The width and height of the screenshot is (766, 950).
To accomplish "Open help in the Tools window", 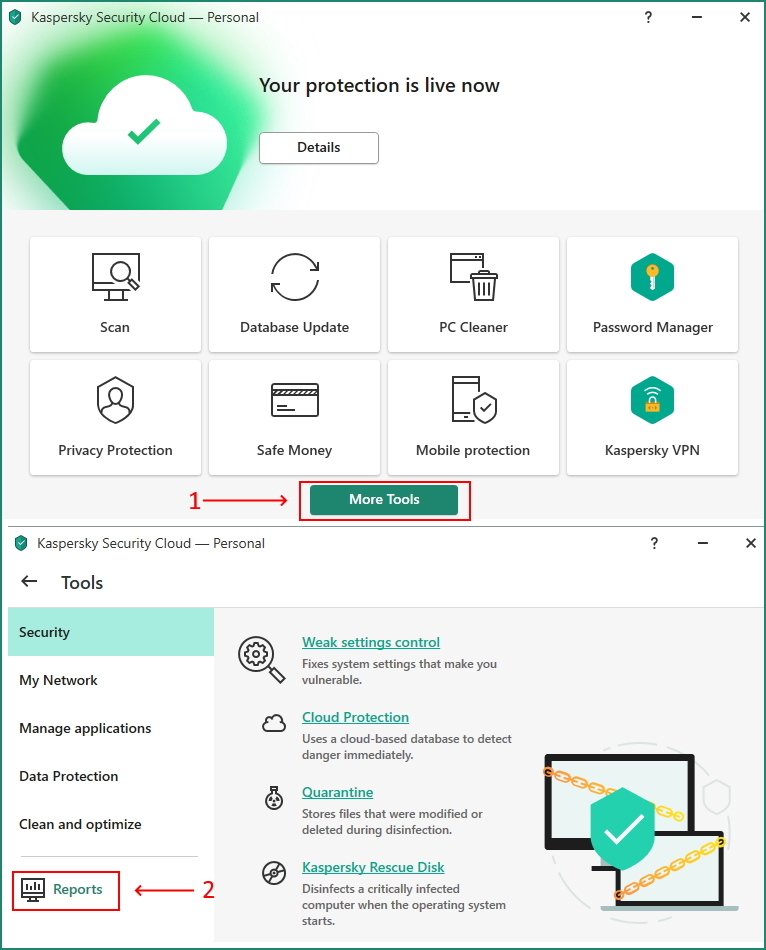I will pos(654,543).
